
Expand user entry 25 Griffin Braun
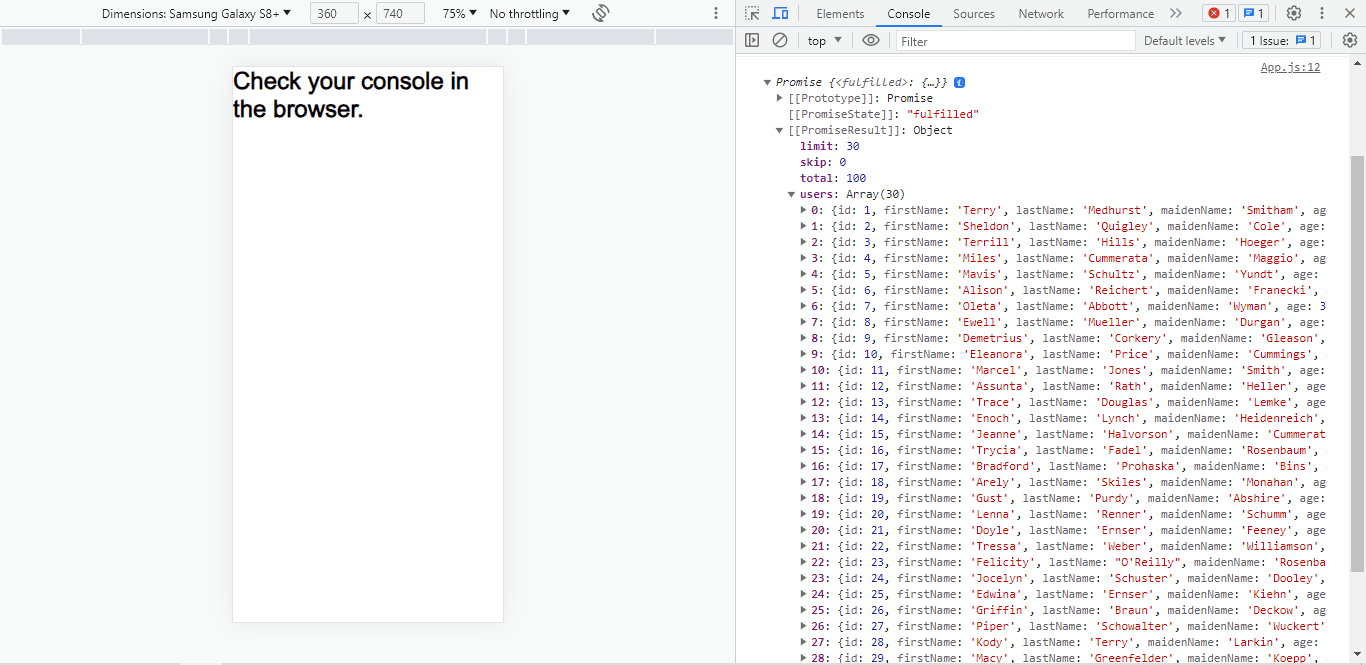click(x=804, y=610)
